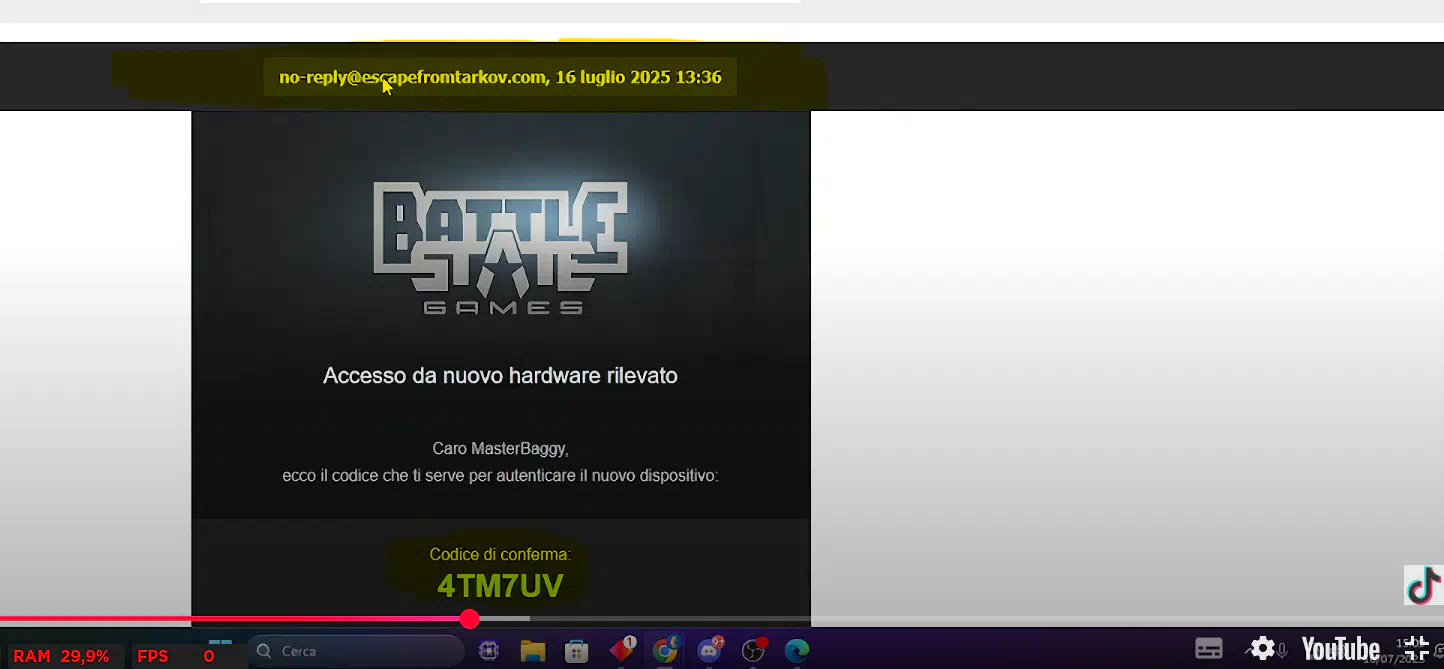Toggle subtitles button in video player
Screen dimensions: 1444x669
(1209, 648)
